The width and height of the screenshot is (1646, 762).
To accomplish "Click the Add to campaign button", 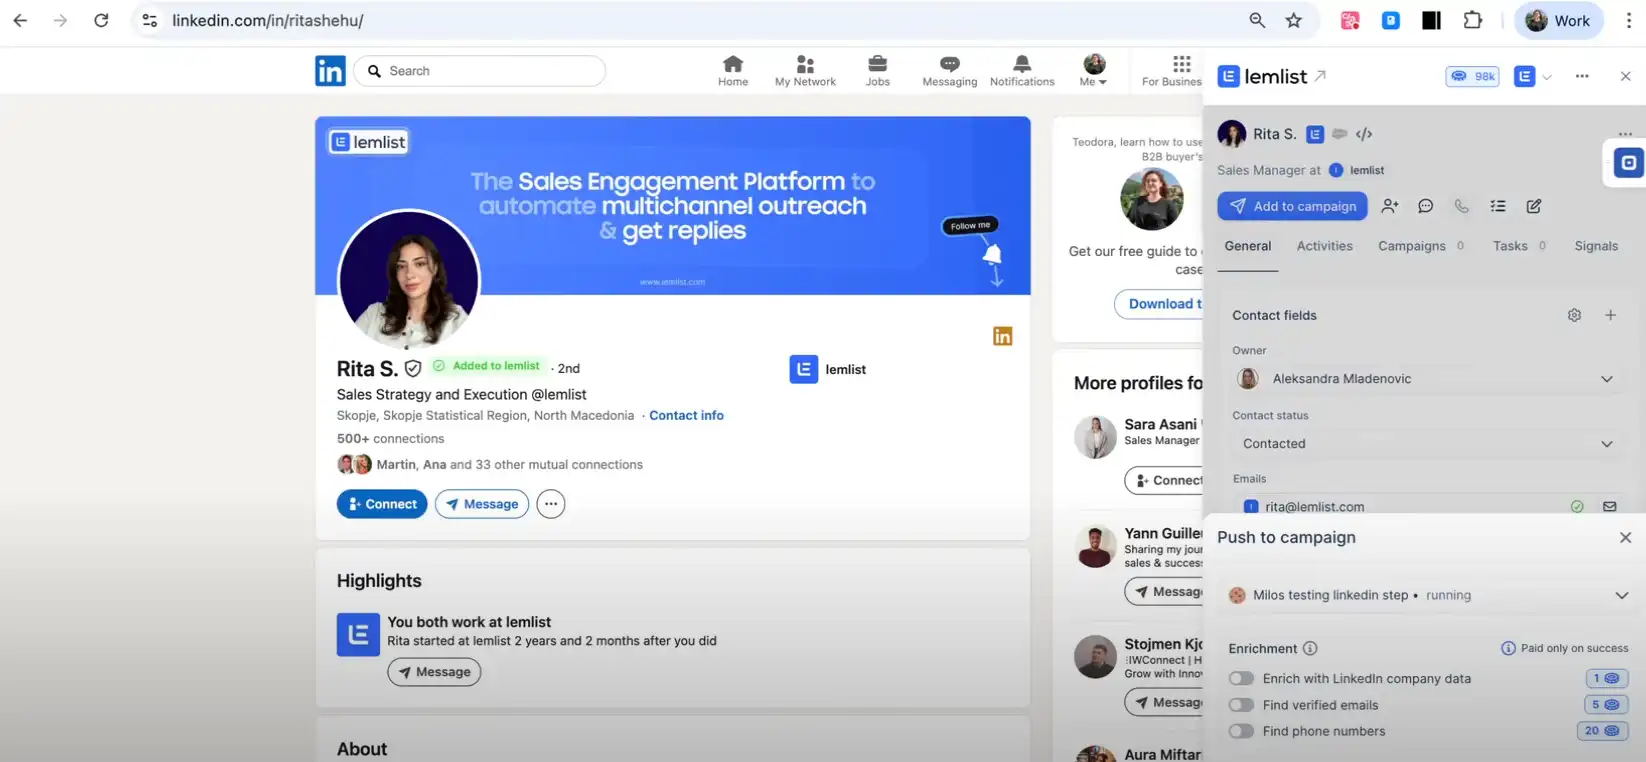I will (x=1292, y=206).
